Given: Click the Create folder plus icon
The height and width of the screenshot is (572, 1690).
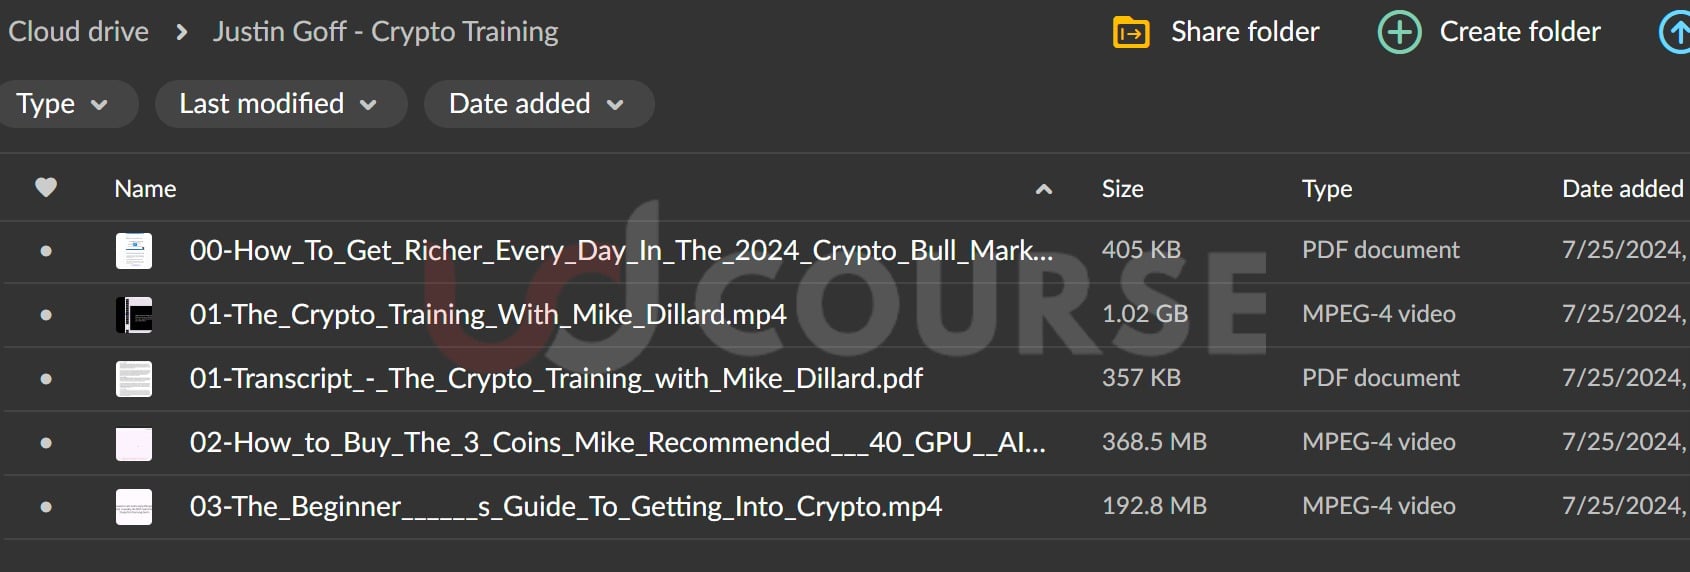Looking at the screenshot, I should click(x=1399, y=33).
